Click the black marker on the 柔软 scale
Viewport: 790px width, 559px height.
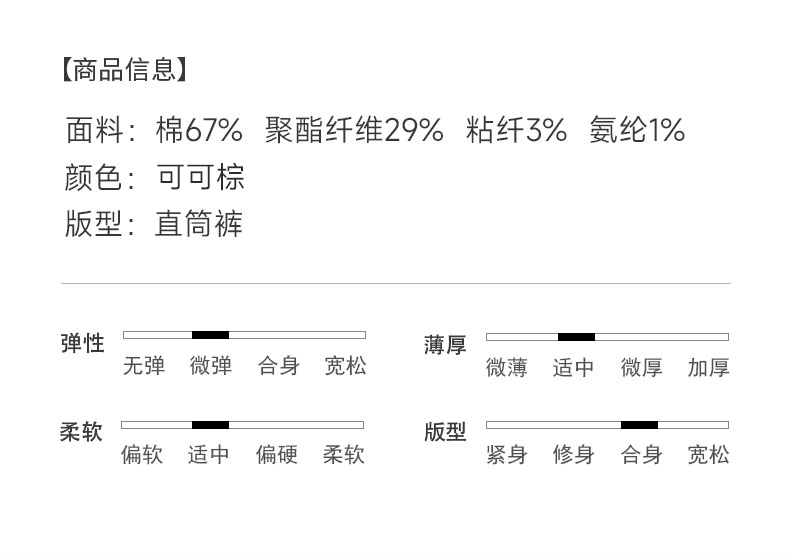point(210,425)
